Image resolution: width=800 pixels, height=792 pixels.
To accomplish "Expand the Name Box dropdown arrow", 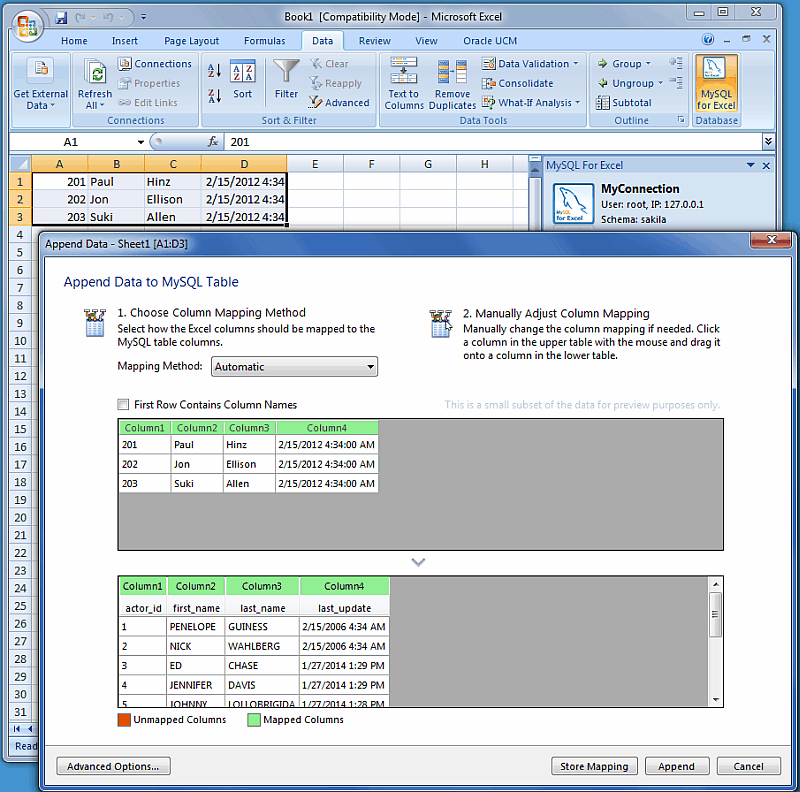I will click(140, 142).
